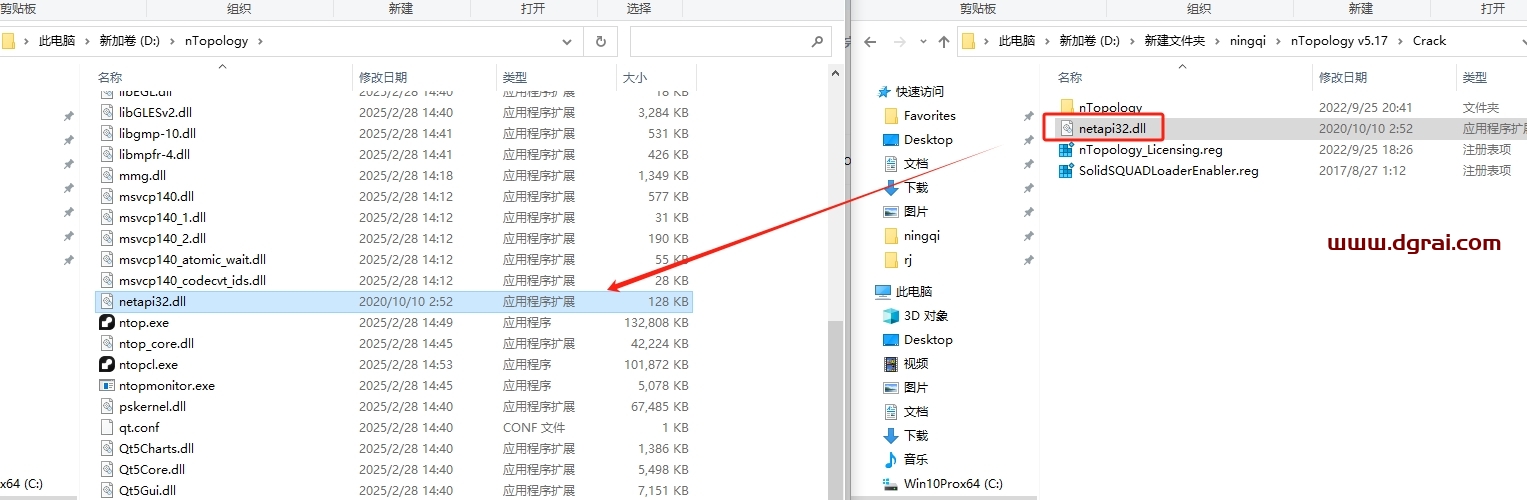Image resolution: width=1527 pixels, height=500 pixels.
Task: Click 新建文件夹 breadcrumb in right window
Action: click(x=1174, y=42)
